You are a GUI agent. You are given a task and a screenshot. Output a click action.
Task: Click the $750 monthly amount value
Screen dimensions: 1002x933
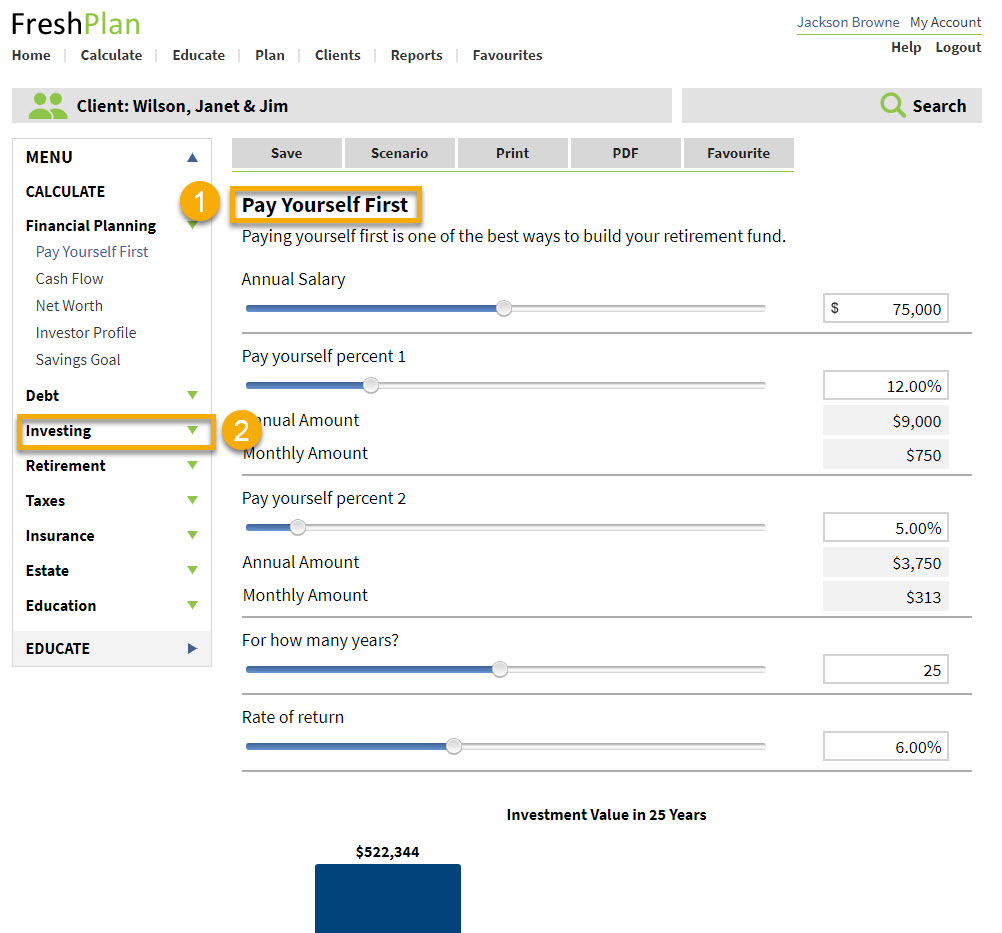point(886,454)
